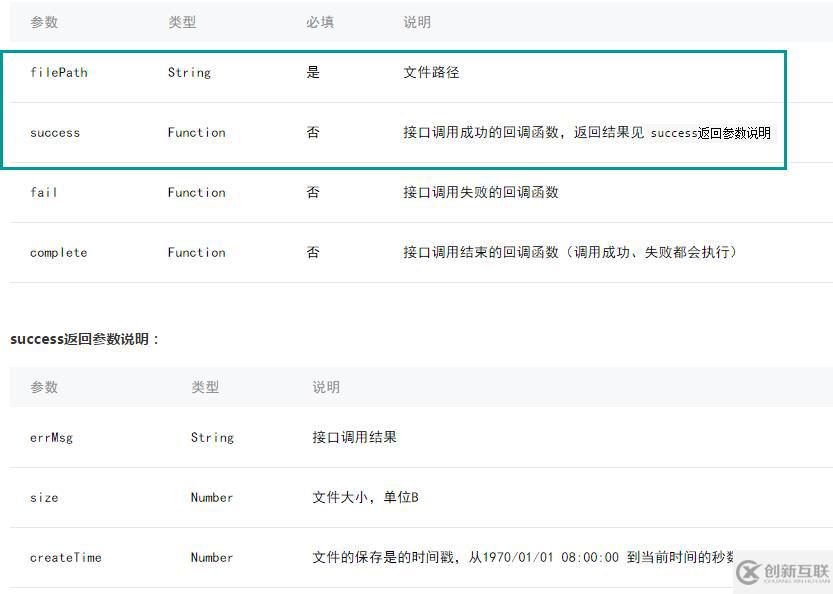
Task: Click the '文件大小，单位B' description
Action: click(x=365, y=497)
